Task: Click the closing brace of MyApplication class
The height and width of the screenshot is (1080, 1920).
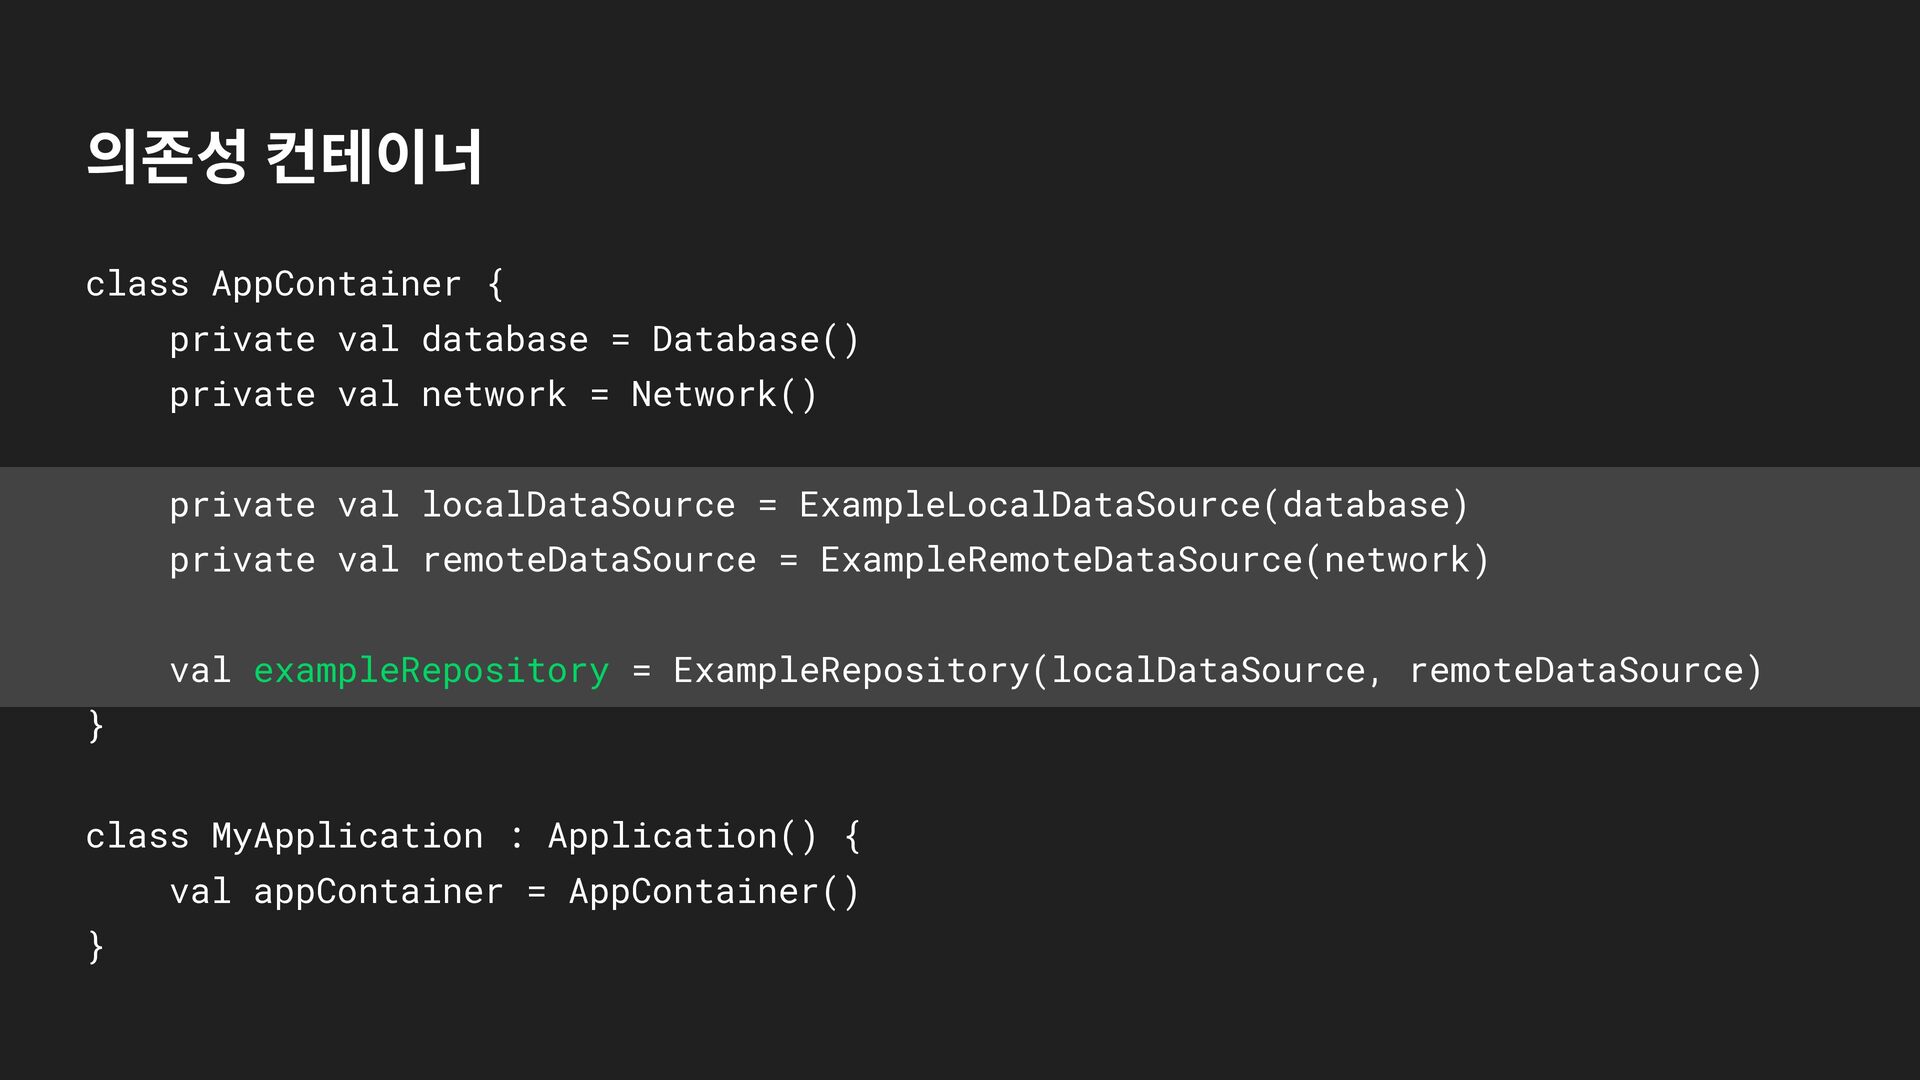Action: coord(96,946)
